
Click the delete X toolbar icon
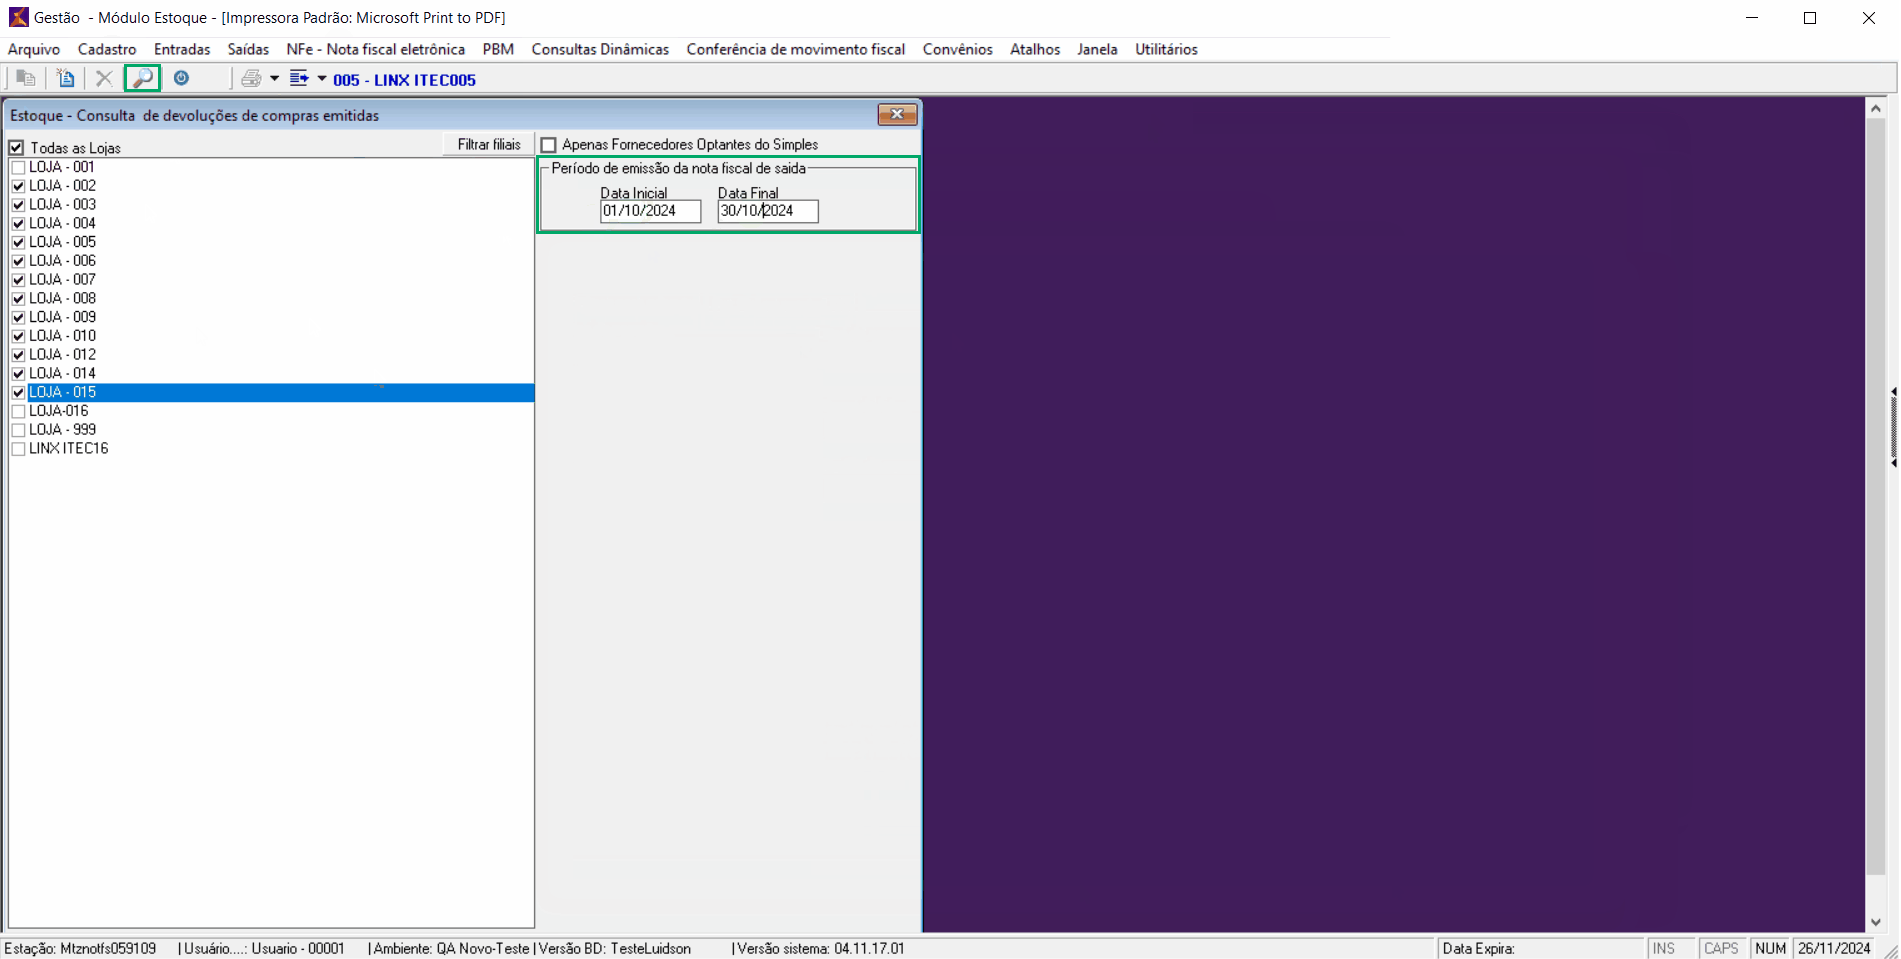(104, 78)
